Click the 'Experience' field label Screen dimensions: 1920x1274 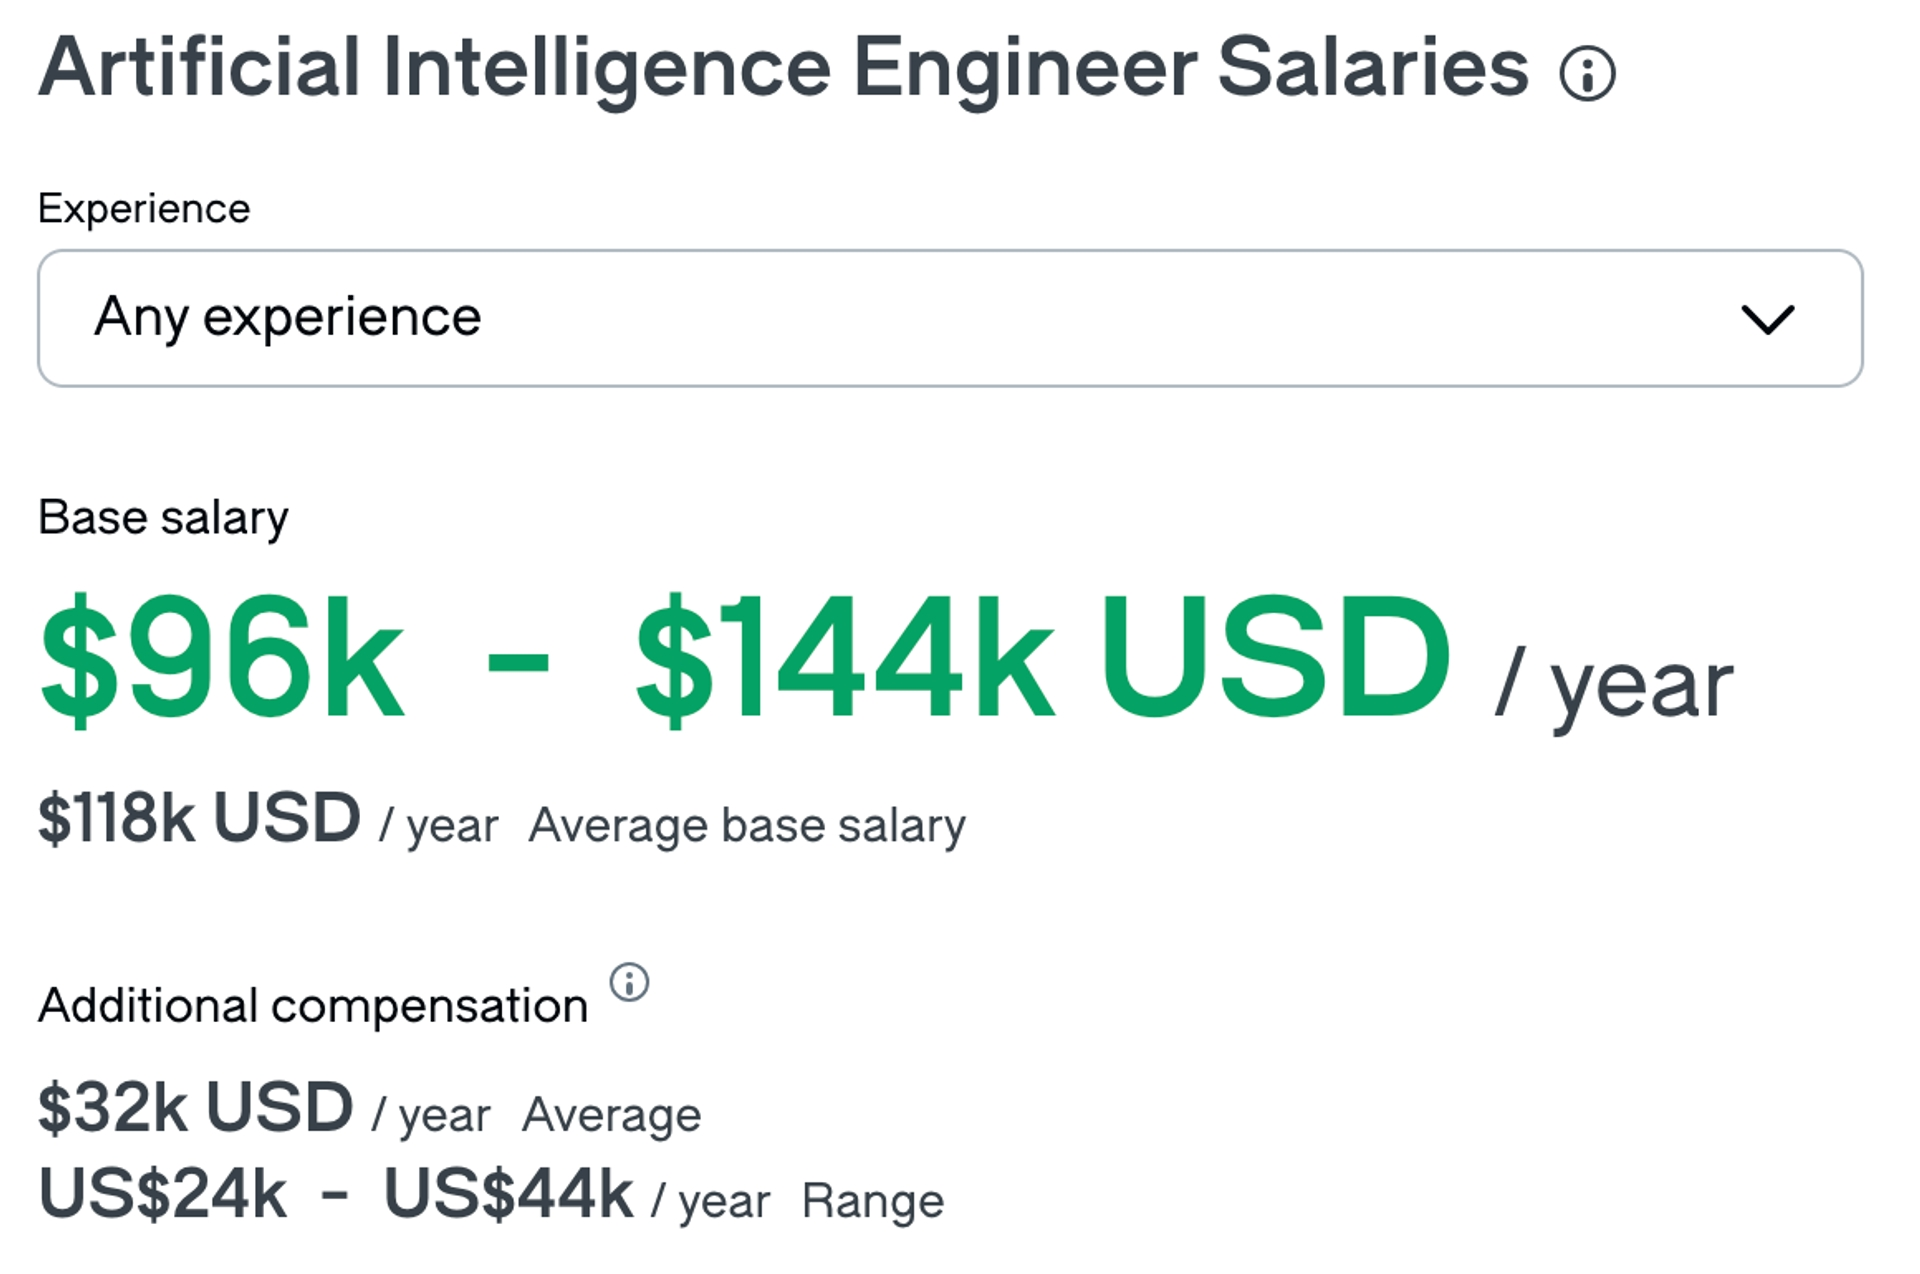tap(144, 209)
